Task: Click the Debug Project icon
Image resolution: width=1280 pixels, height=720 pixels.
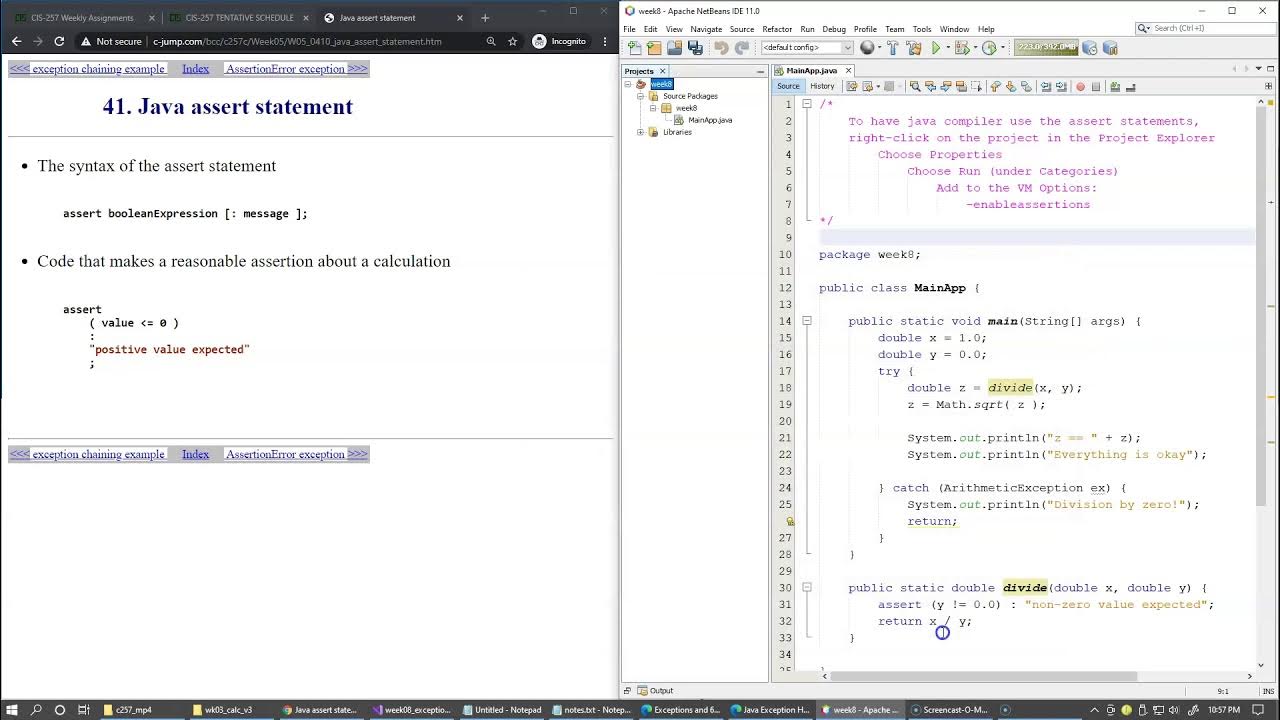Action: tap(962, 48)
